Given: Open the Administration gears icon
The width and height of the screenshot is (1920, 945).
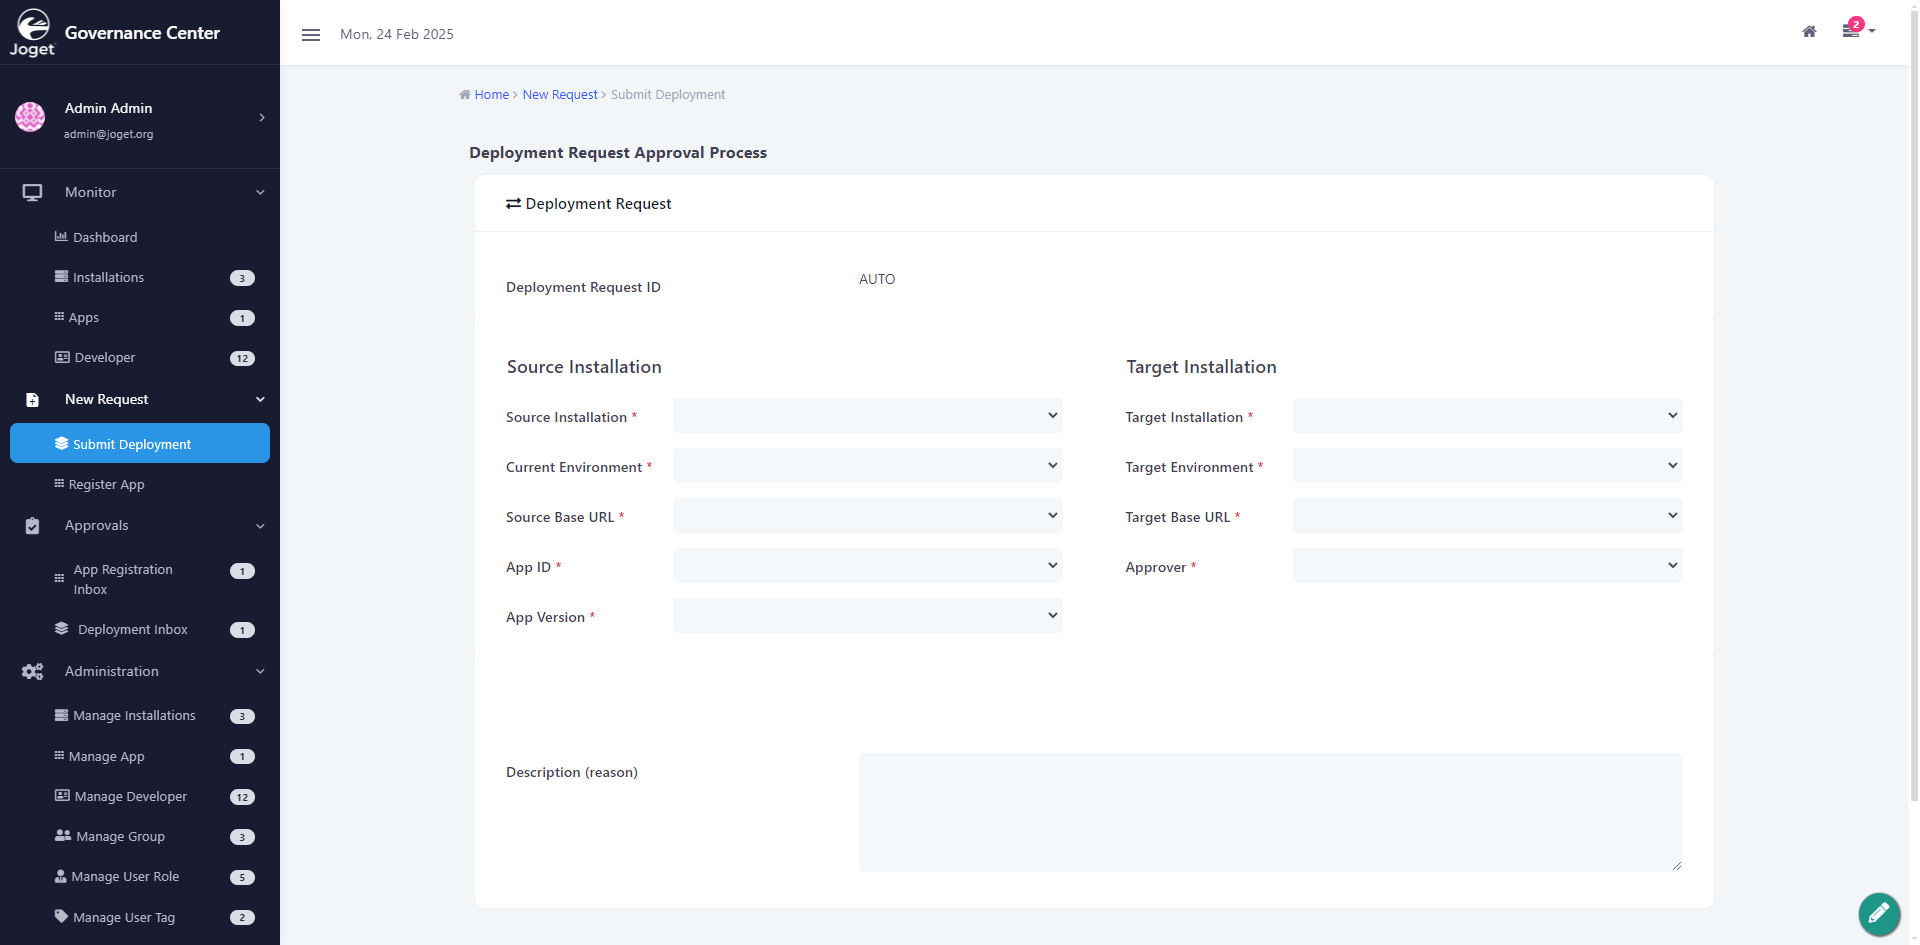Looking at the screenshot, I should click(x=31, y=671).
